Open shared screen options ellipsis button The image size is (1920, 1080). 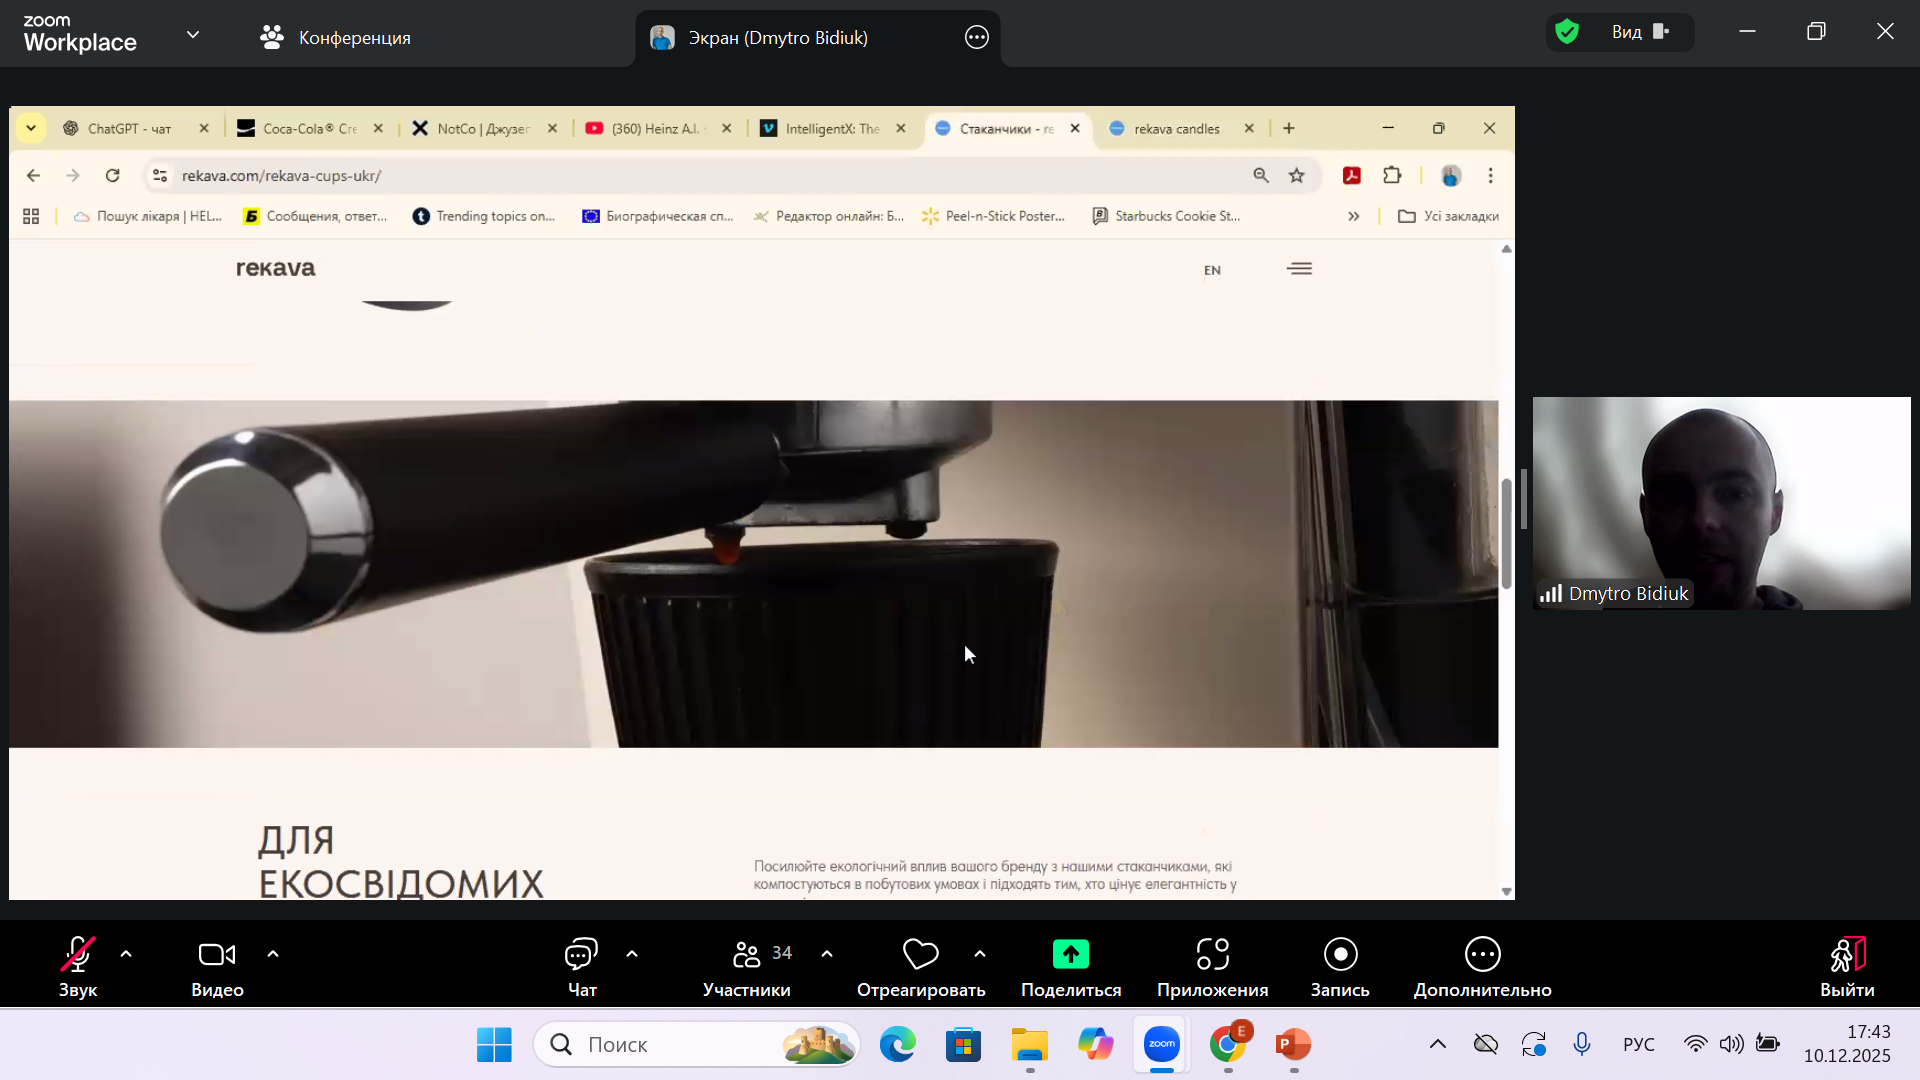point(977,38)
